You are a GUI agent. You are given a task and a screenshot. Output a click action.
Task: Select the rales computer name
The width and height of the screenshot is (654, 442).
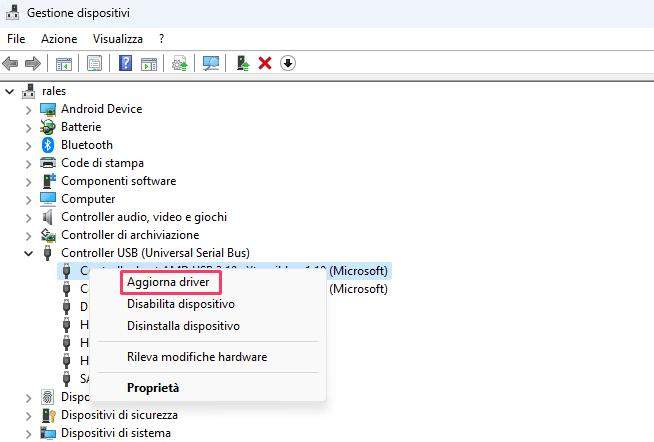click(x=54, y=91)
